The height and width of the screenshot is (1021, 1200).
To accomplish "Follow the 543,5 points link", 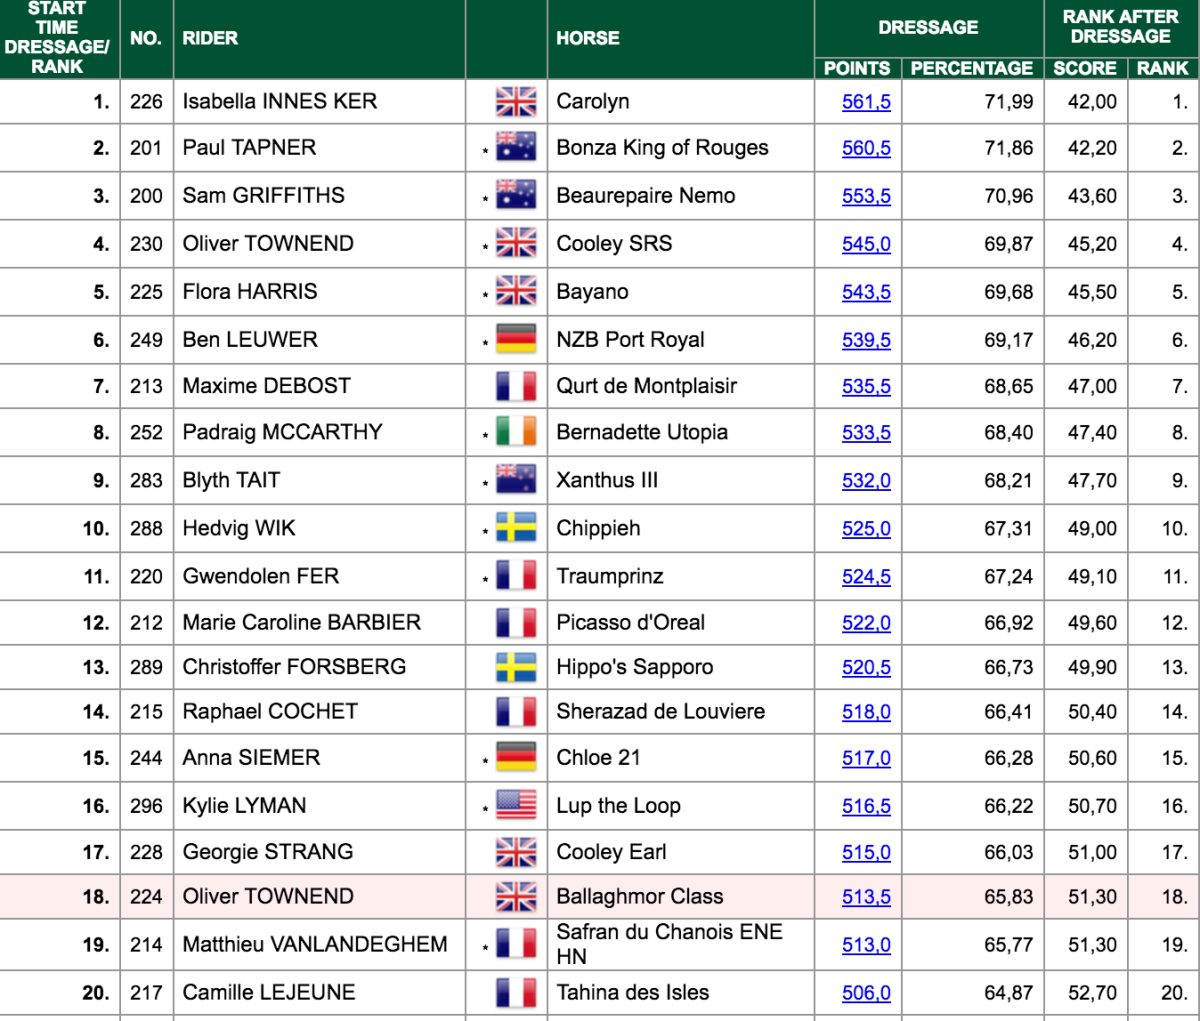I will click(x=866, y=292).
